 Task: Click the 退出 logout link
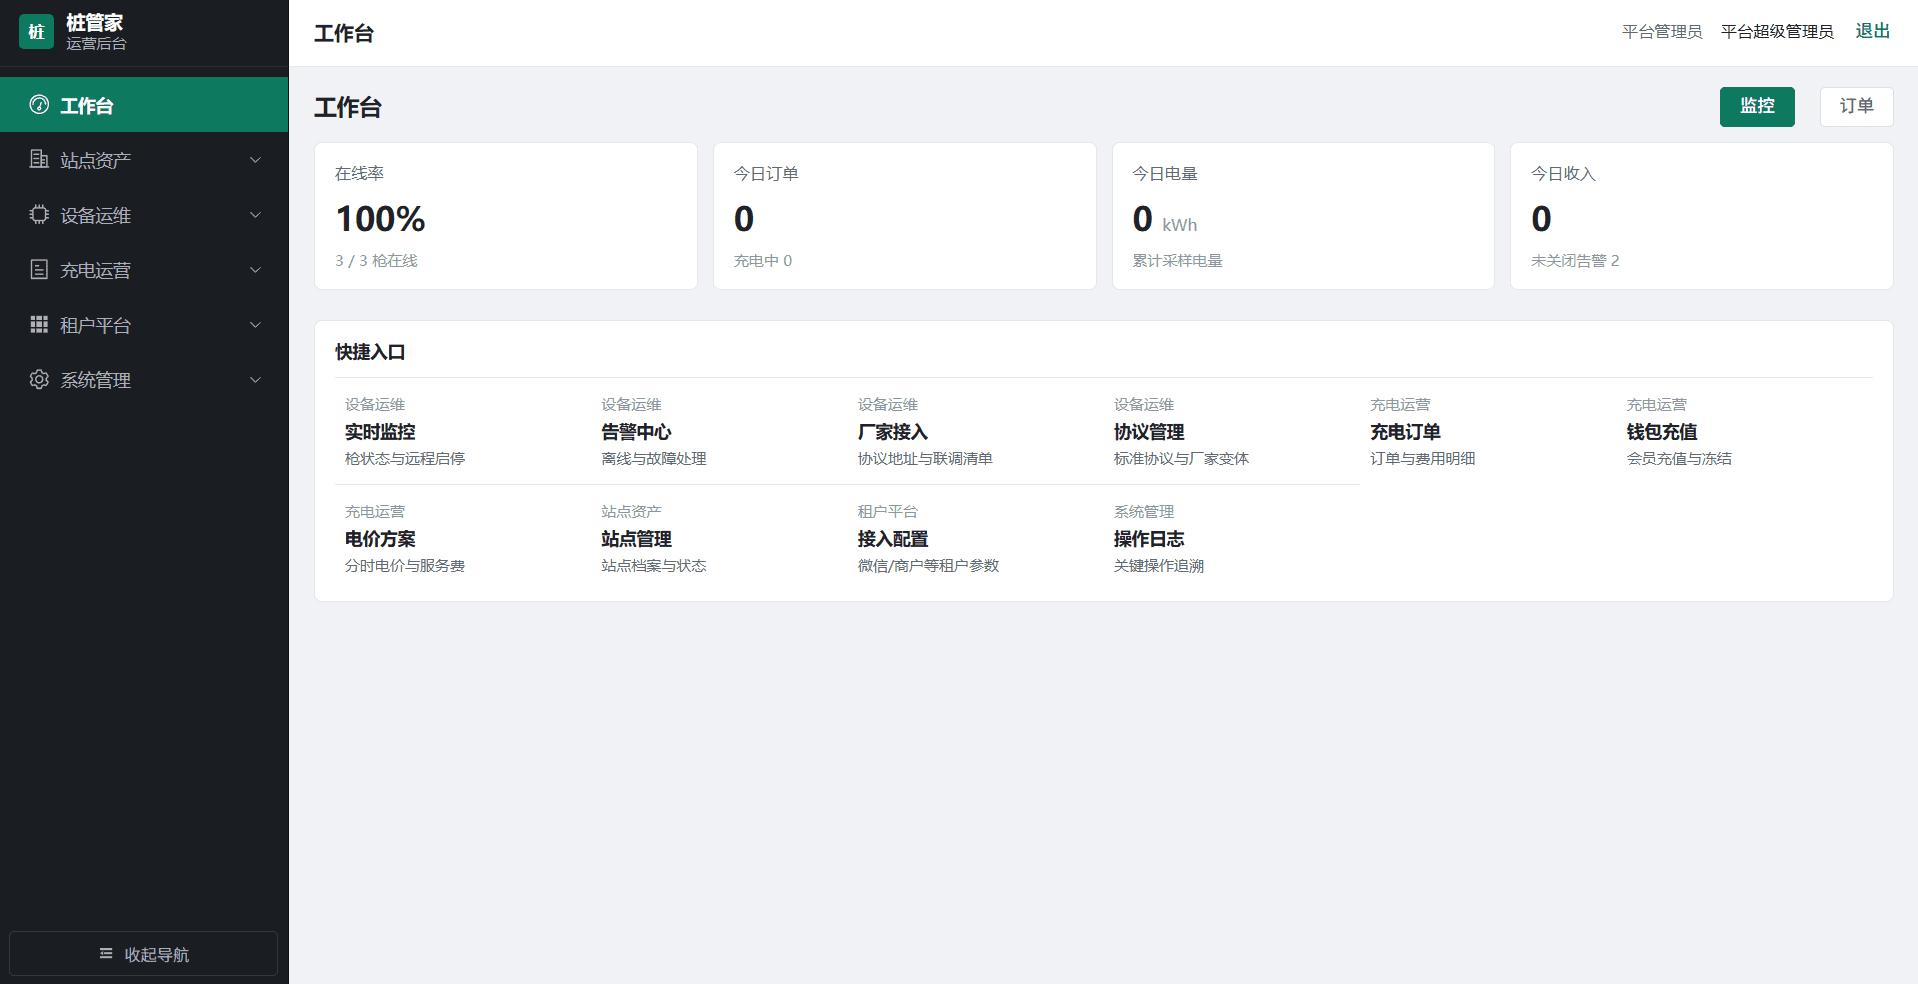1872,31
